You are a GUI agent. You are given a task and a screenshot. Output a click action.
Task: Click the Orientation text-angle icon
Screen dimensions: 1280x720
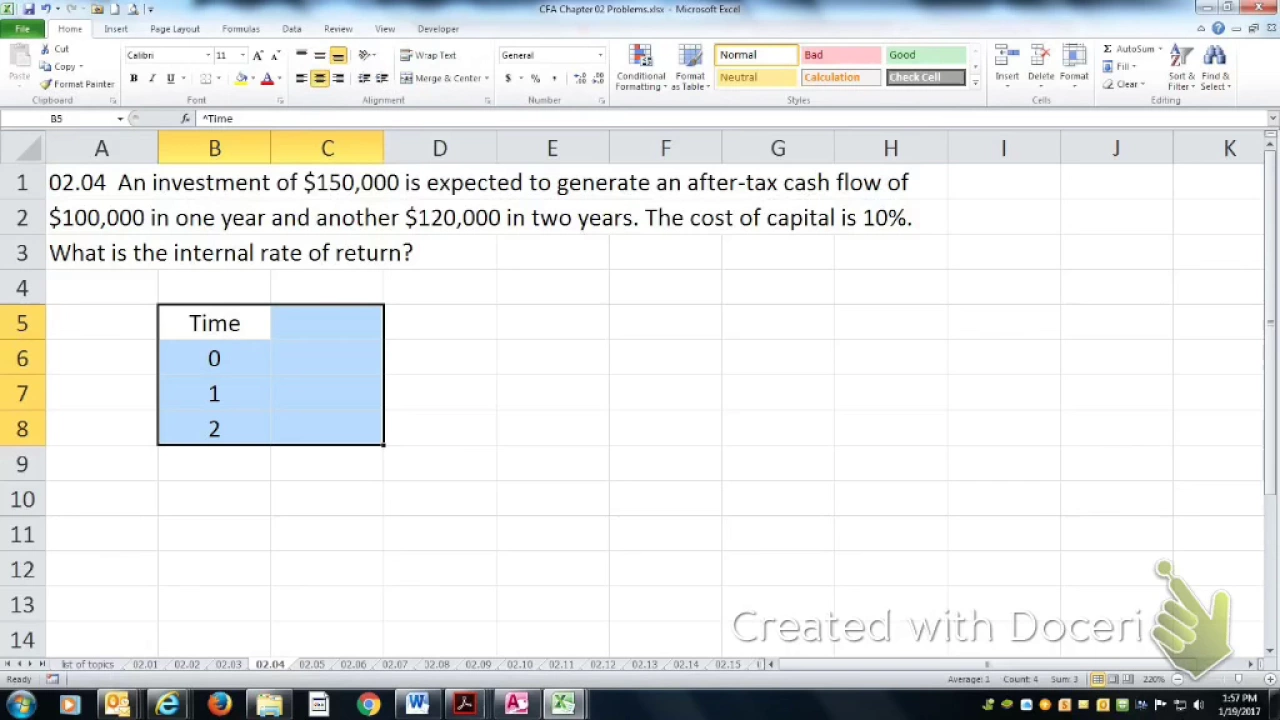click(366, 55)
